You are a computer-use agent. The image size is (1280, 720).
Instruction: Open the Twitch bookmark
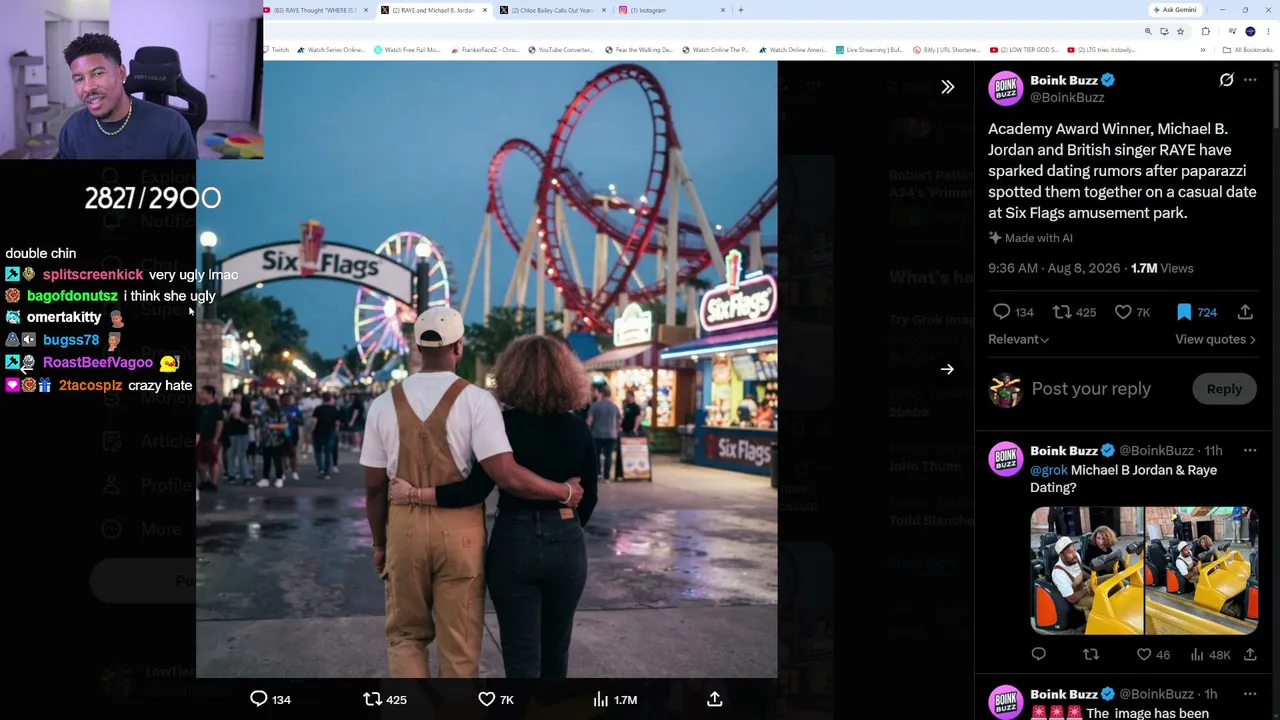click(276, 50)
